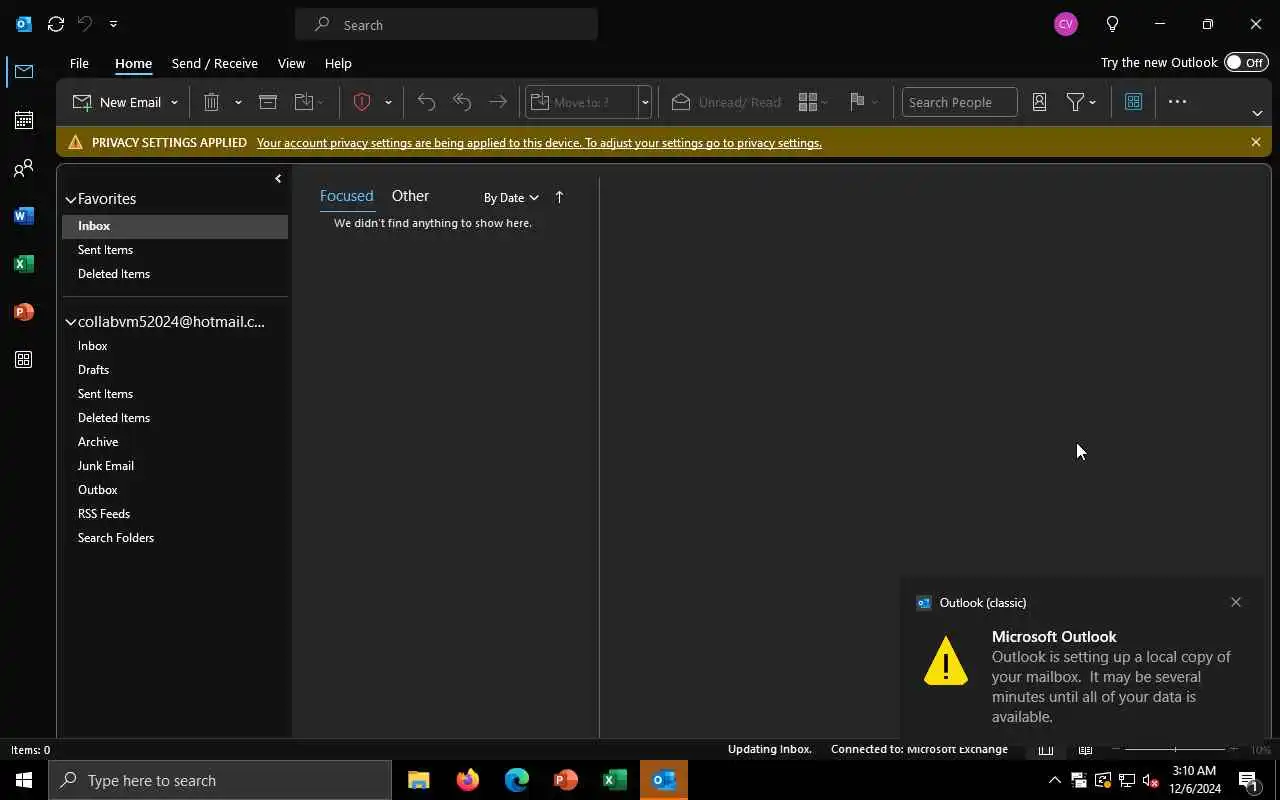
Task: Launch PowerPoint from the Outlook sidebar
Action: 24,312
